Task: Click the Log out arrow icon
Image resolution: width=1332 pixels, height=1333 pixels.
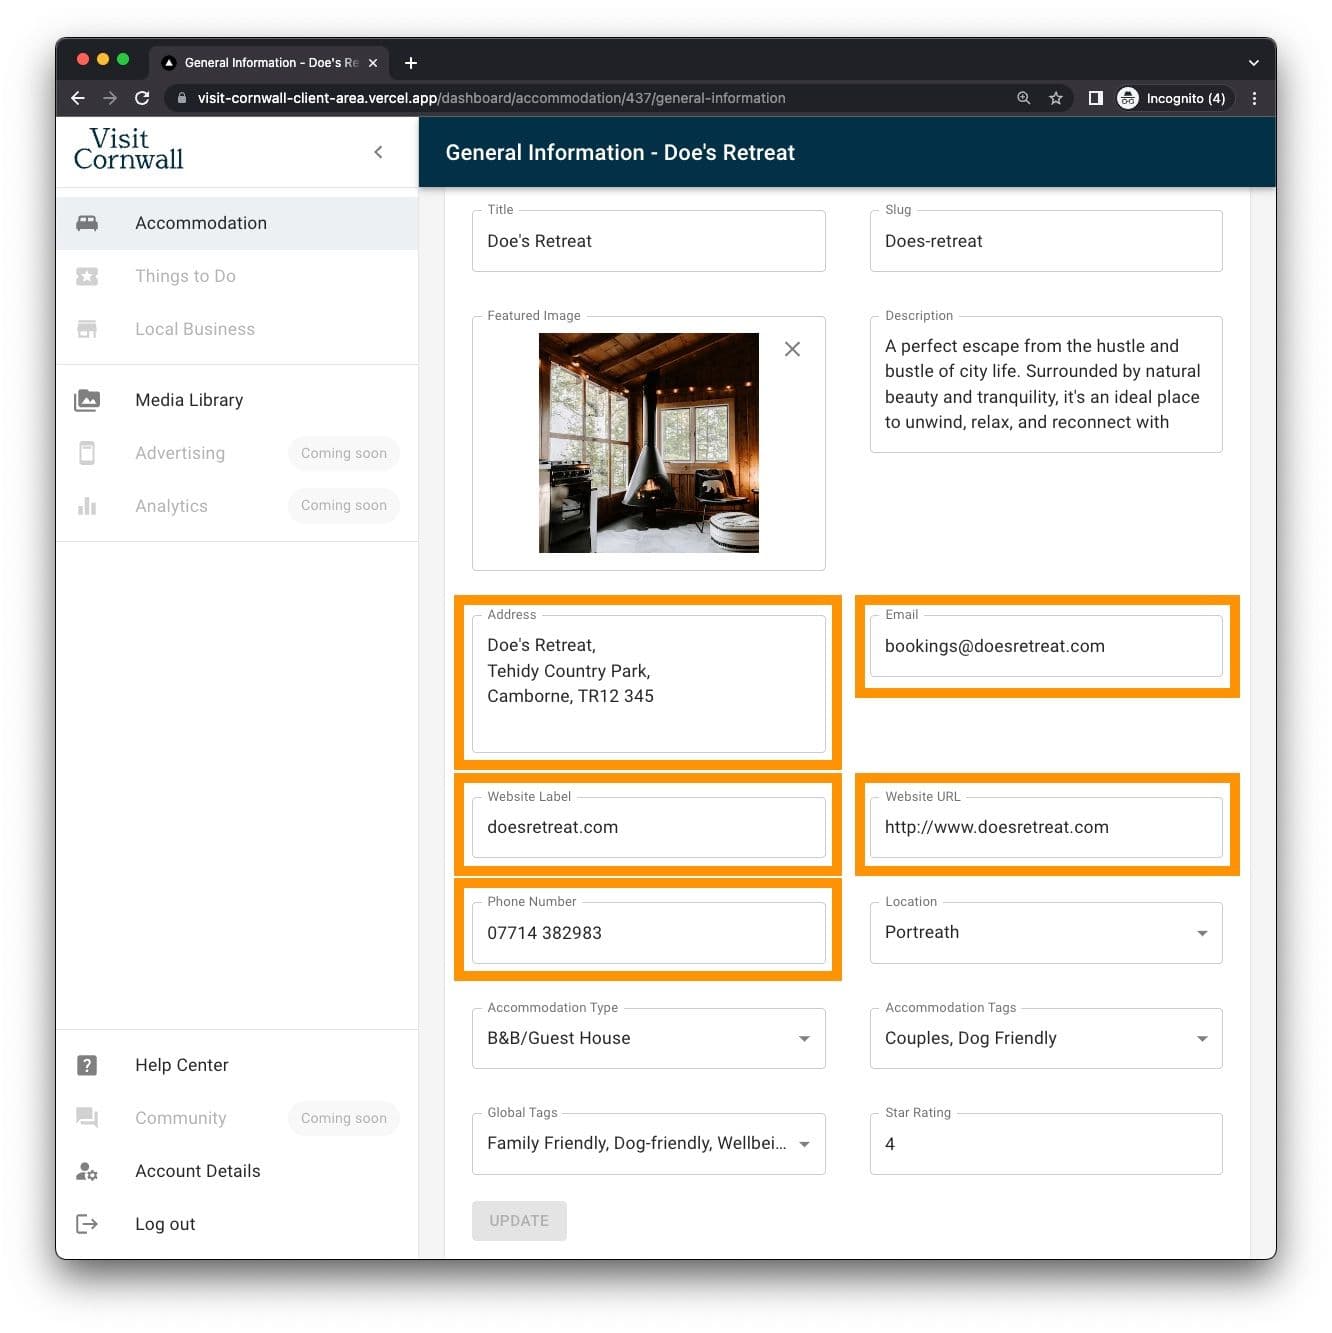Action: click(x=87, y=1224)
